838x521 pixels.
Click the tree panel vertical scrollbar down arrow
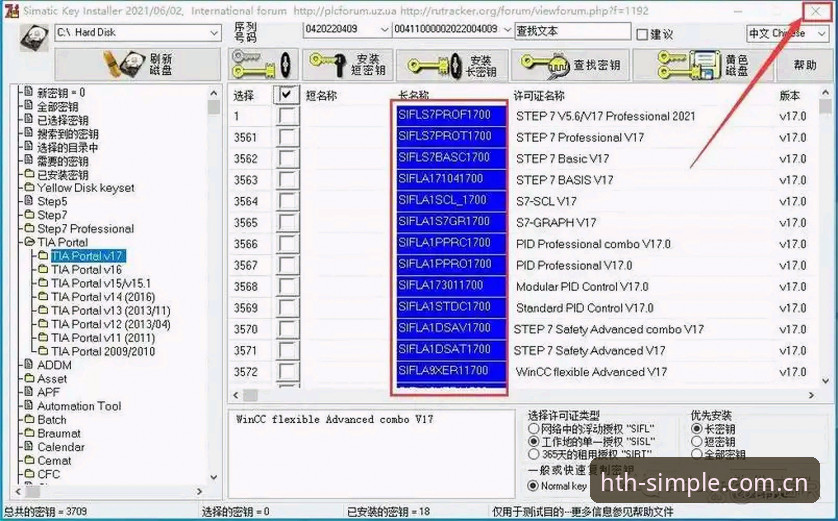[x=214, y=477]
